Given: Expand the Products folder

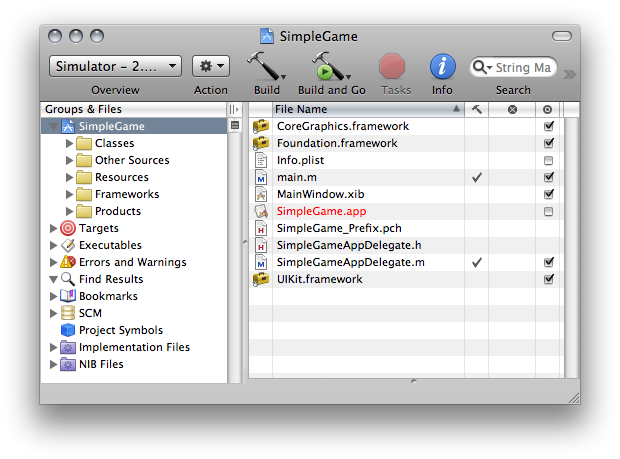Looking at the screenshot, I should tap(70, 211).
